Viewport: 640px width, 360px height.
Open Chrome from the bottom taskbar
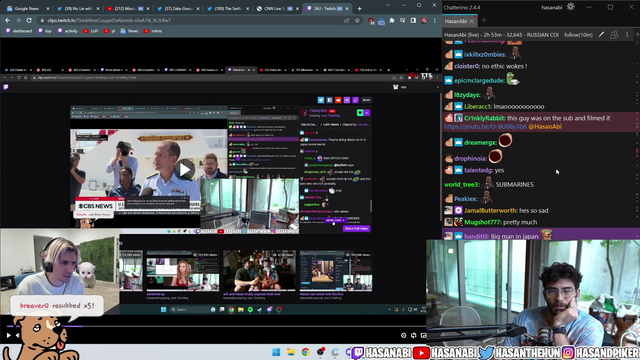tap(305, 352)
